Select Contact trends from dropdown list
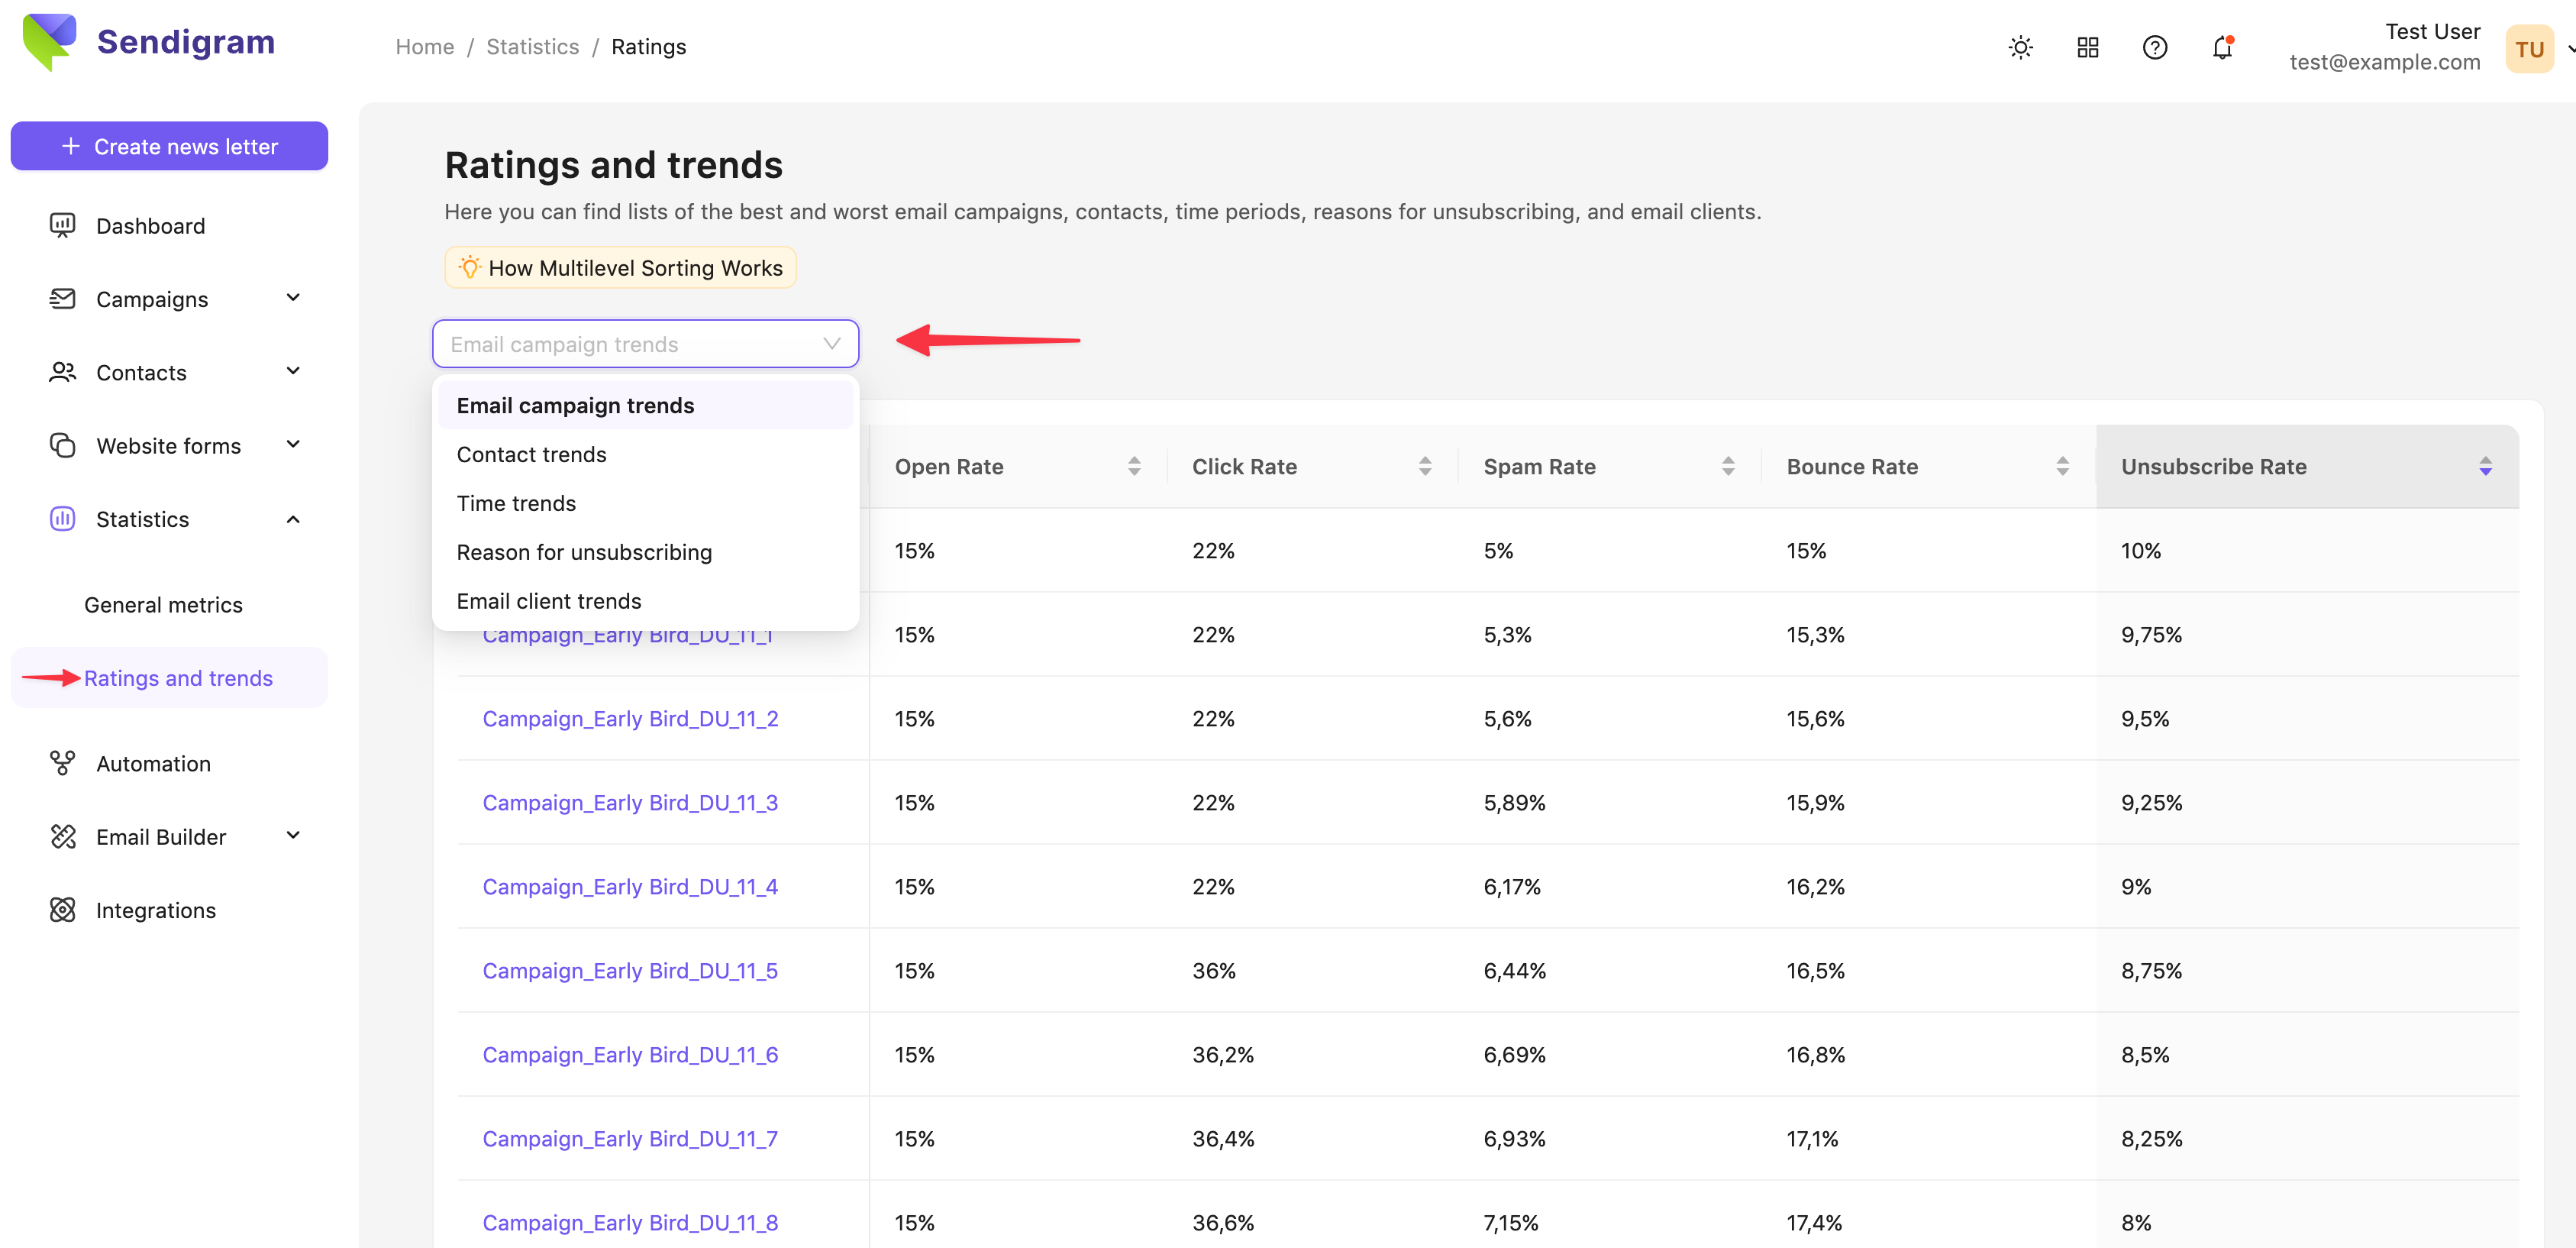This screenshot has width=2576, height=1248. [531, 454]
